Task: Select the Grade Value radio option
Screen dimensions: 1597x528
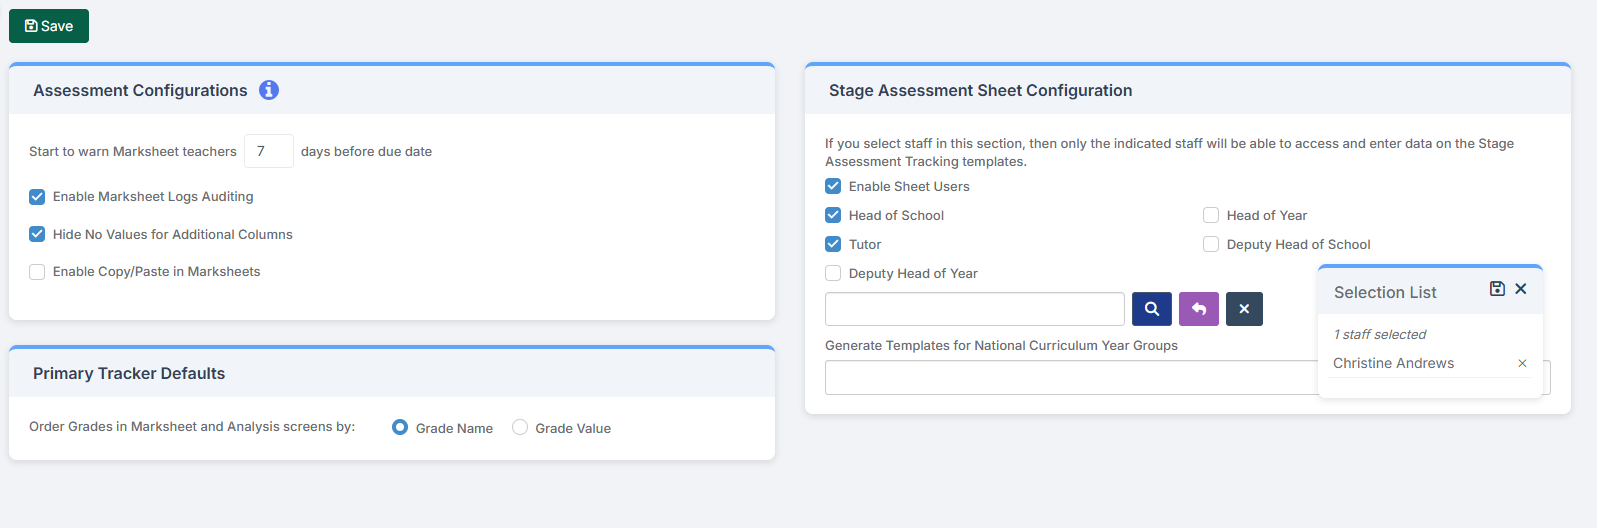Action: coord(520,428)
